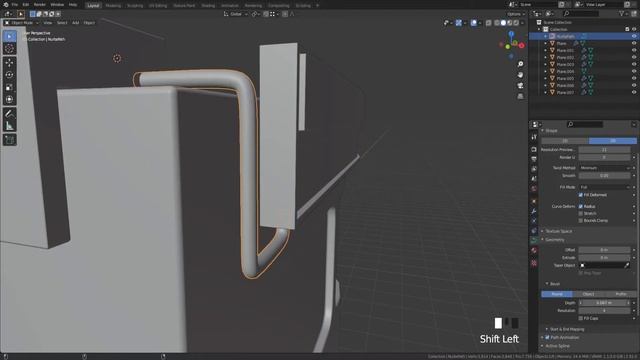
Task: Open the Object Data curve properties tab
Action: tap(534, 240)
